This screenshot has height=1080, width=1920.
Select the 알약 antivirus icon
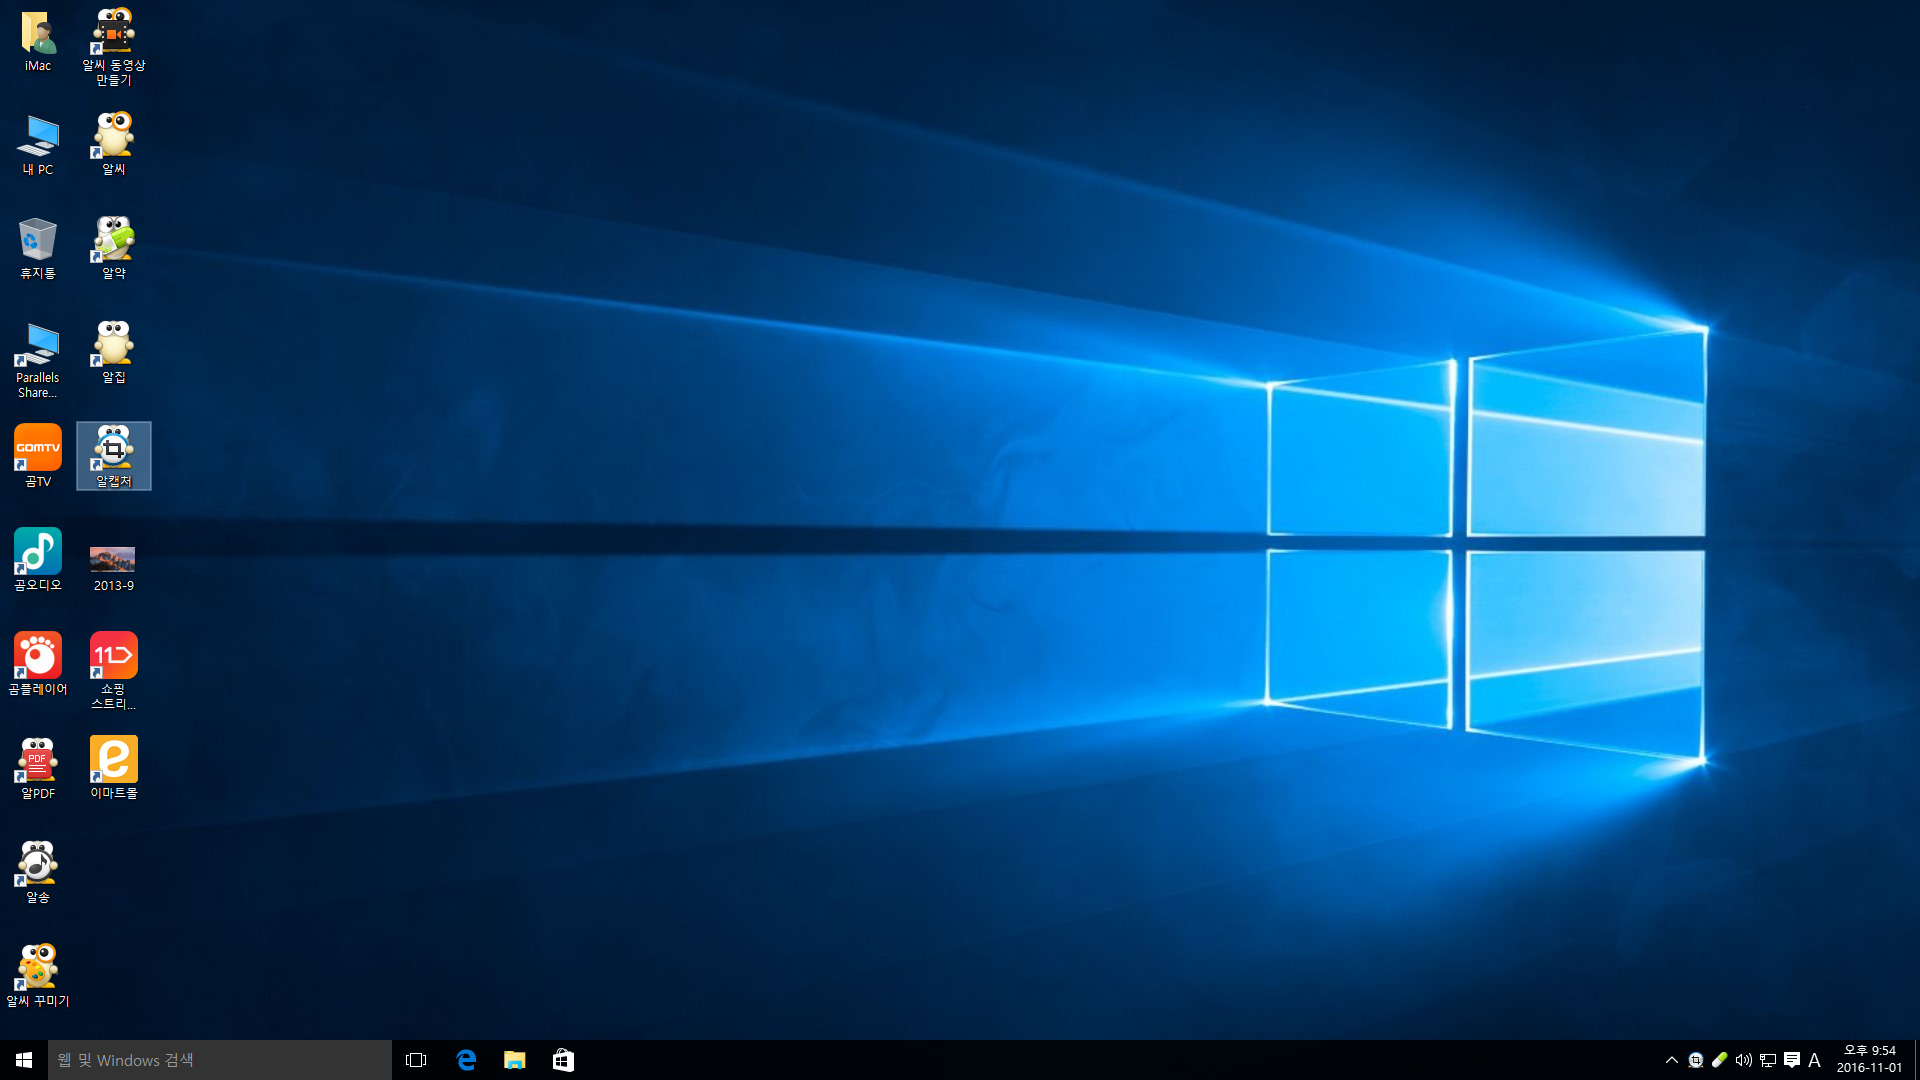(113, 244)
